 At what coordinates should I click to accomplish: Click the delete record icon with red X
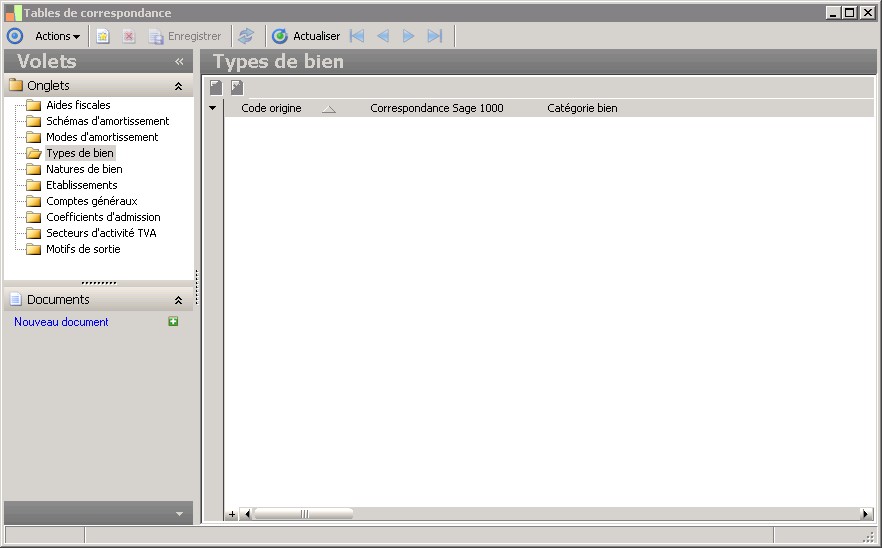pos(129,36)
